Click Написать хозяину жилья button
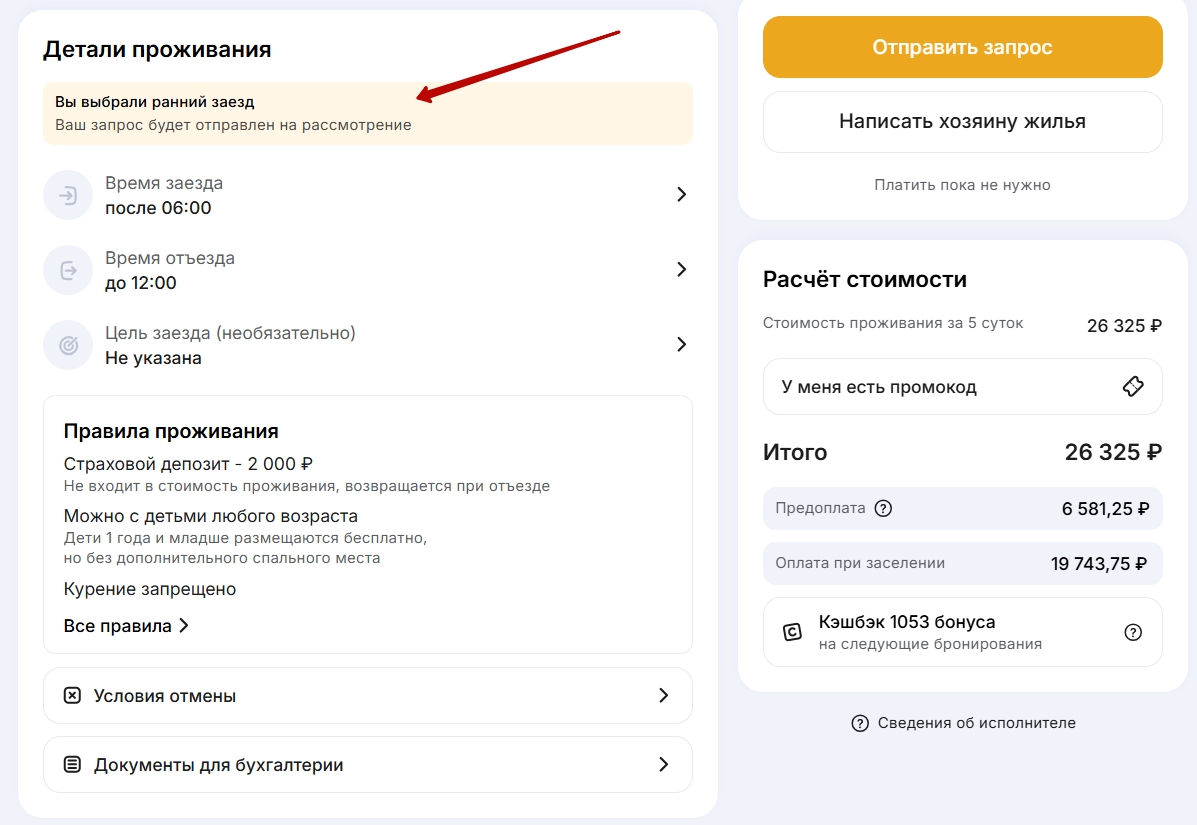Image resolution: width=1197 pixels, height=825 pixels. point(963,121)
